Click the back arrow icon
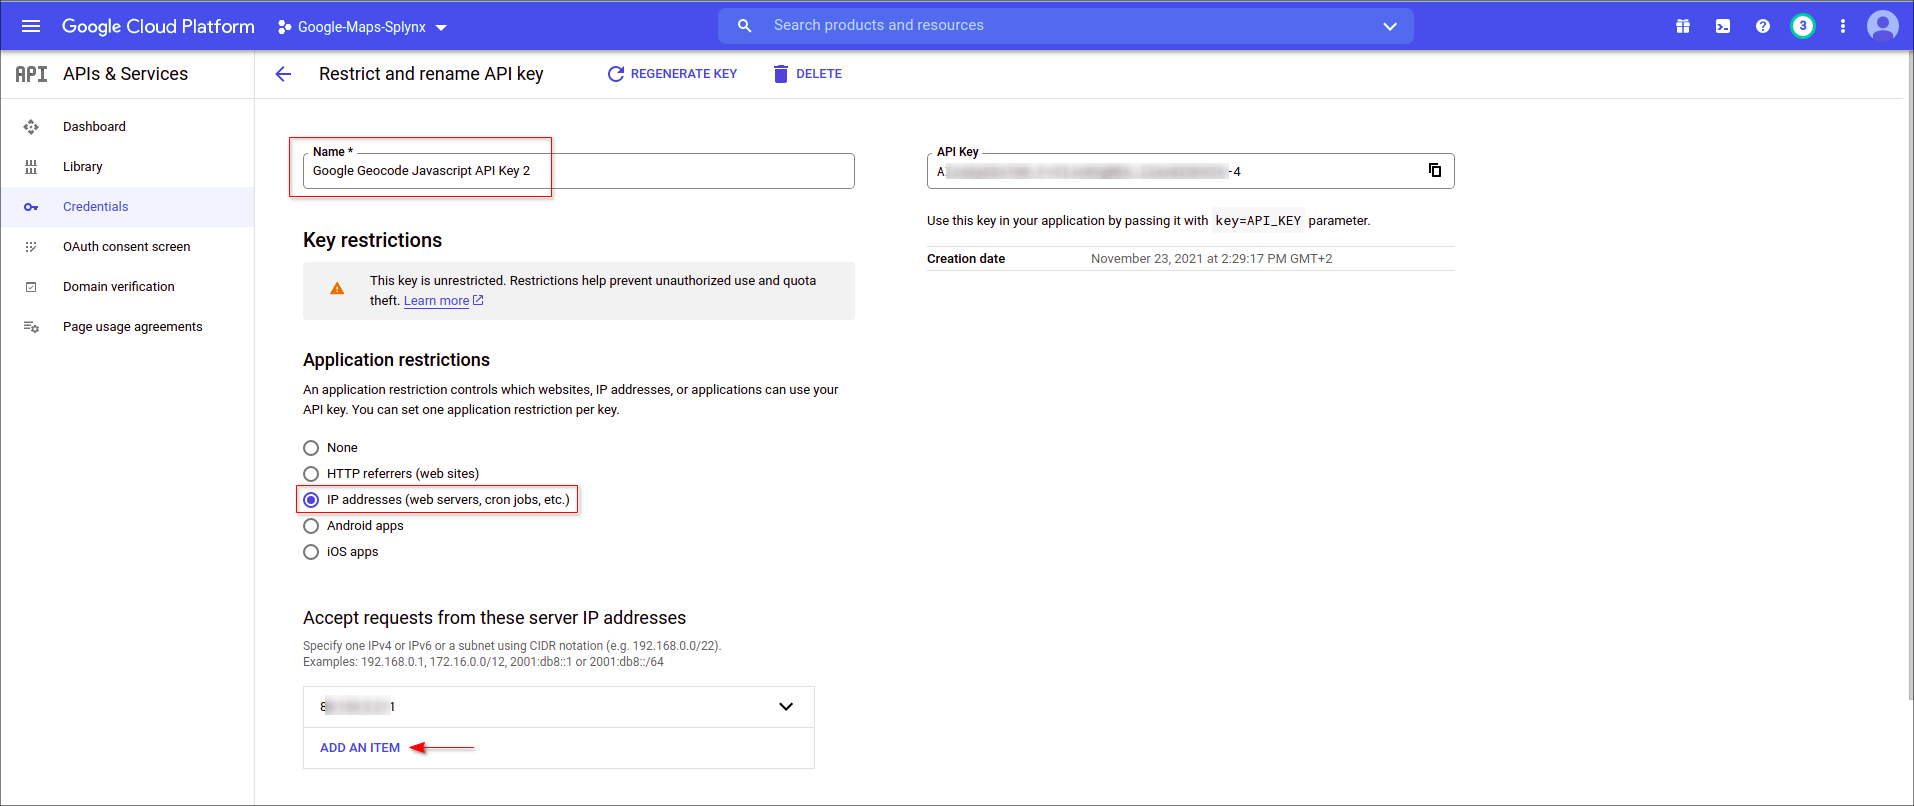The height and width of the screenshot is (806, 1914). coord(283,74)
